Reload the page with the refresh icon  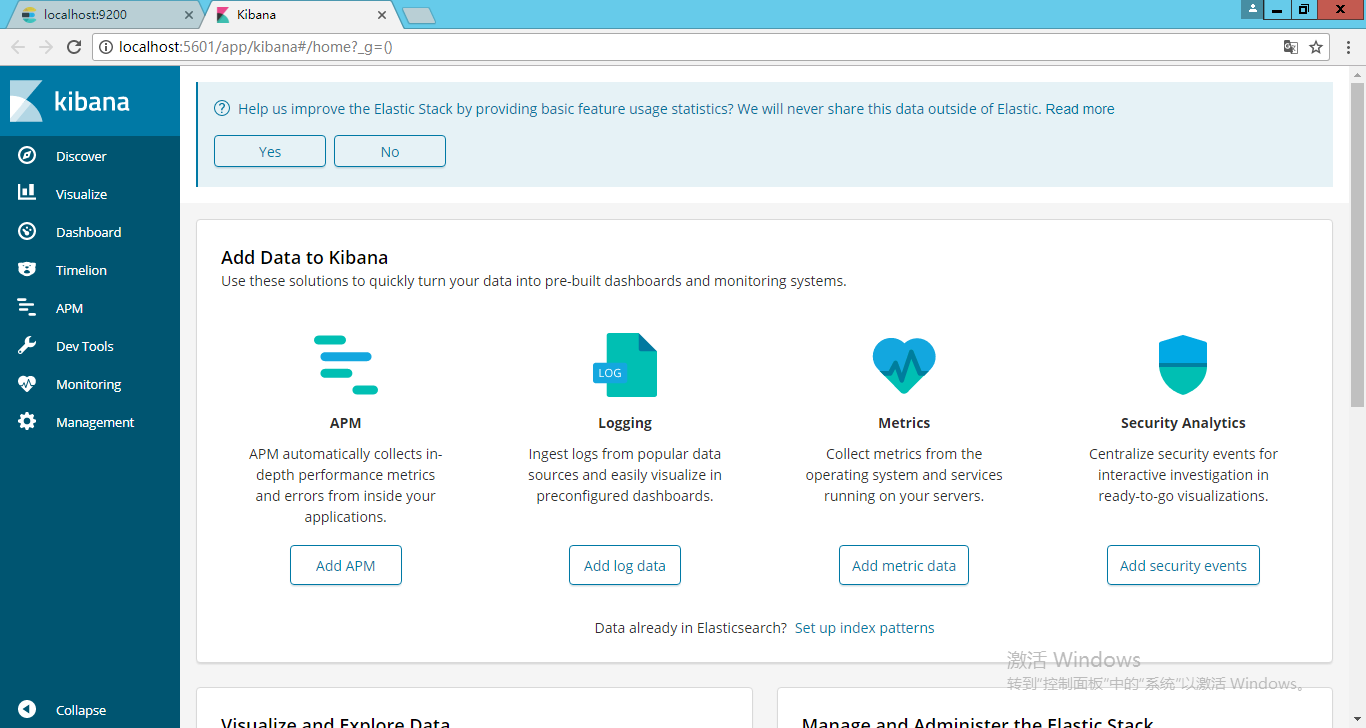(74, 47)
